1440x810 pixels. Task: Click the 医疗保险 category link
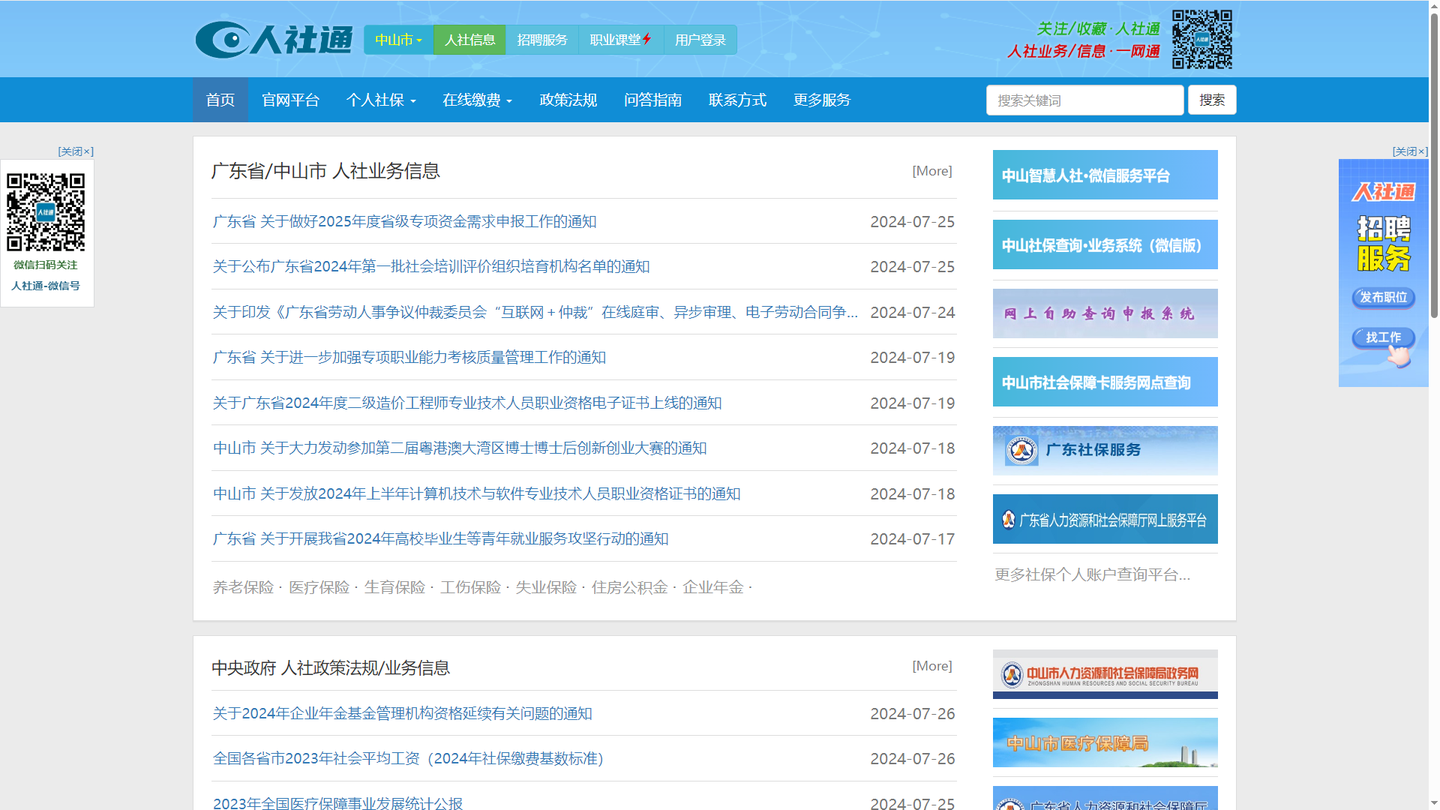(x=319, y=587)
